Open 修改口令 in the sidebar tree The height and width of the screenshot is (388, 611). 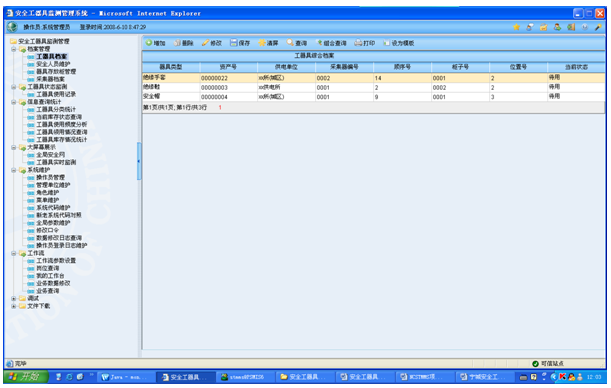click(x=48, y=231)
